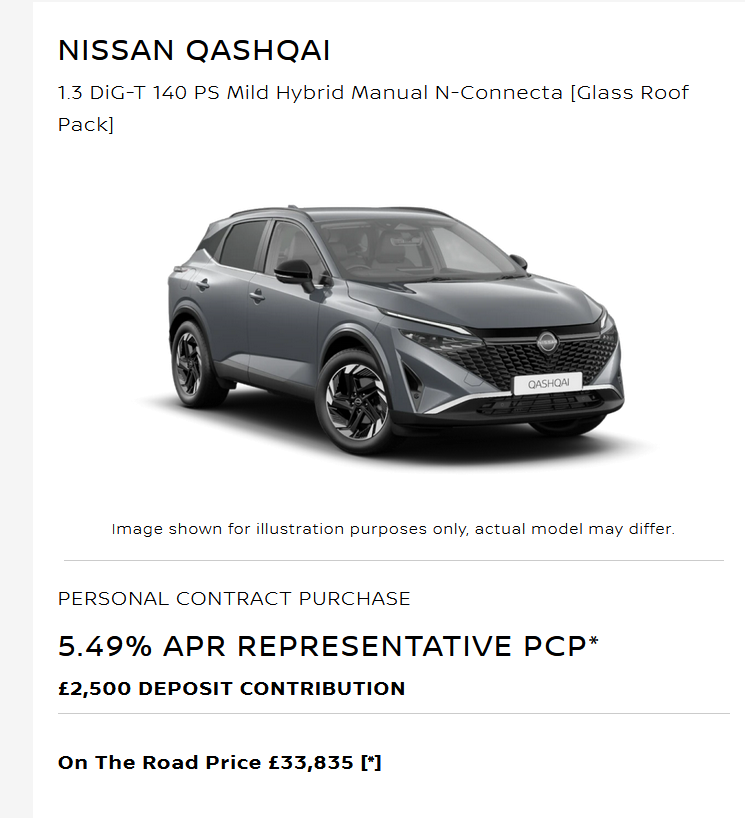Click the car's rear alloy wheel
The width and height of the screenshot is (745, 818).
pos(189,363)
